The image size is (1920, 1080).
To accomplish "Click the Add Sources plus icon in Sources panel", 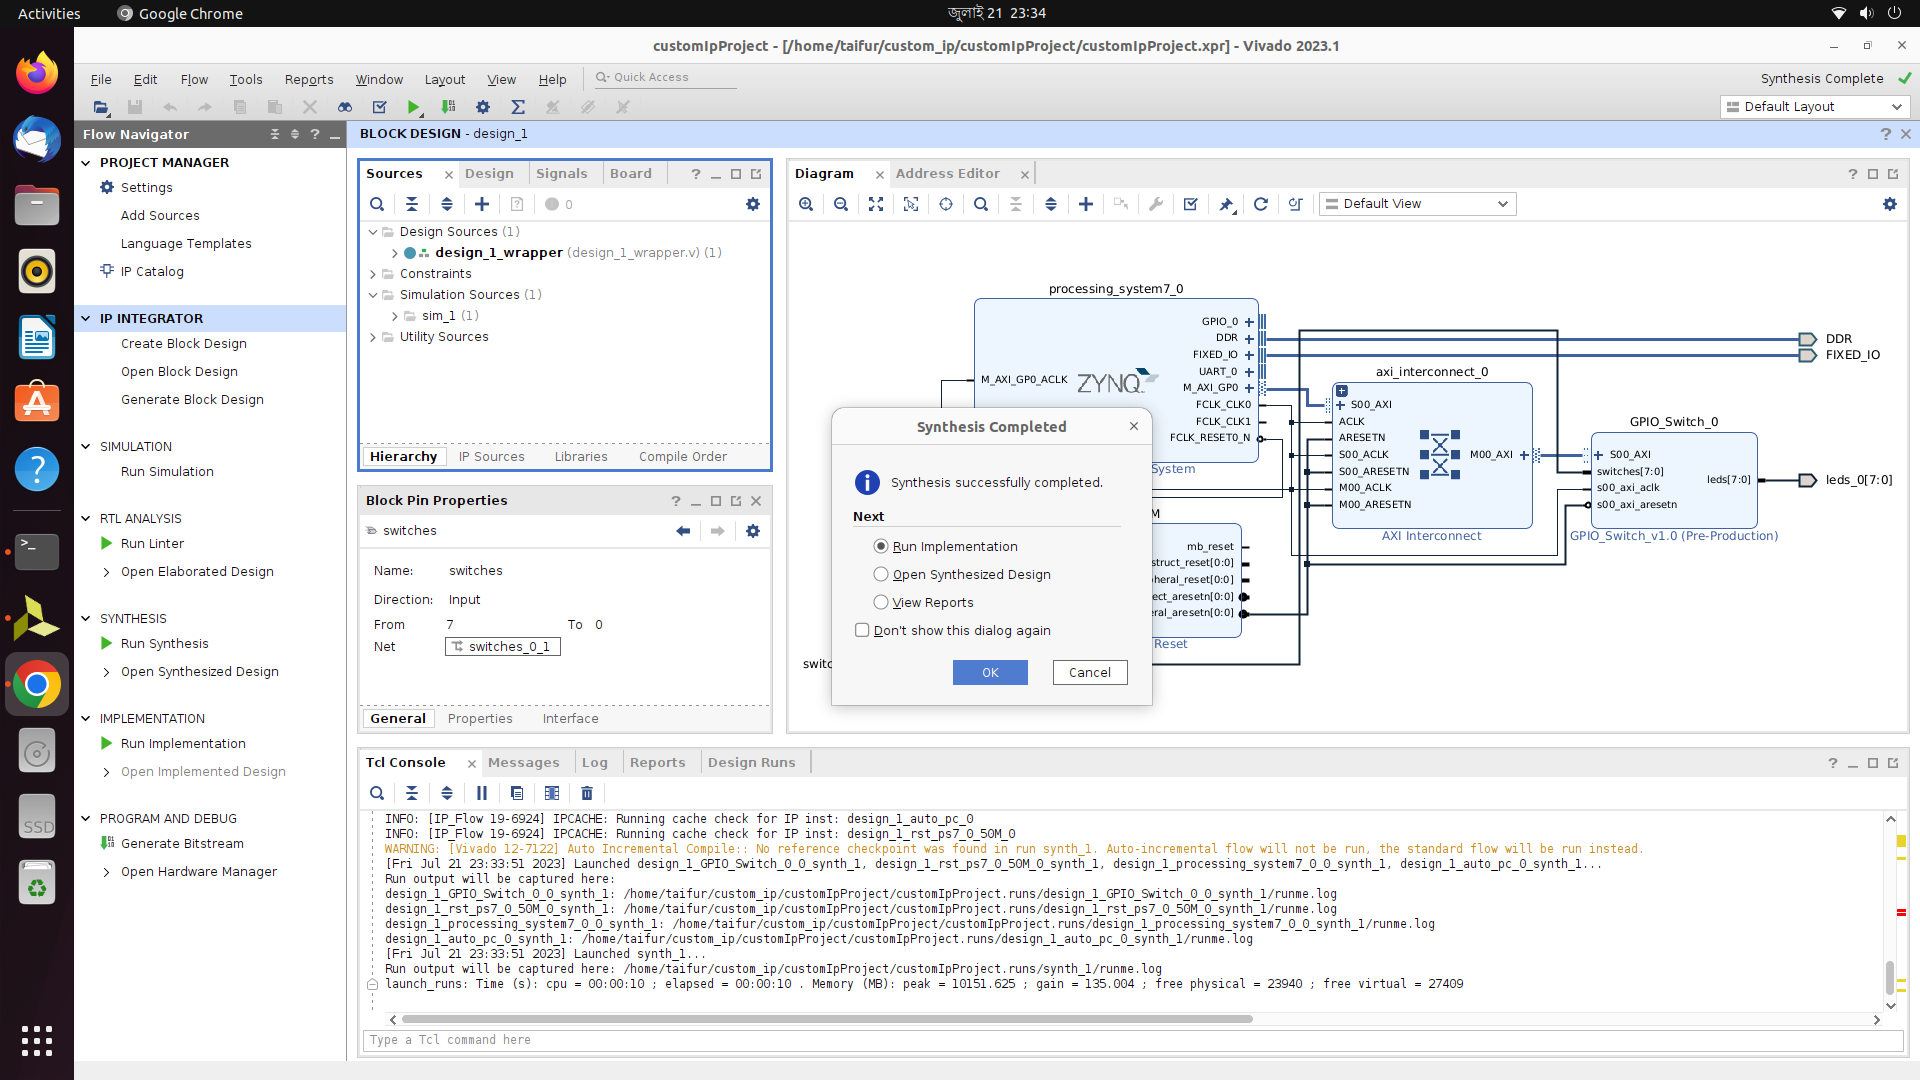I will point(482,204).
